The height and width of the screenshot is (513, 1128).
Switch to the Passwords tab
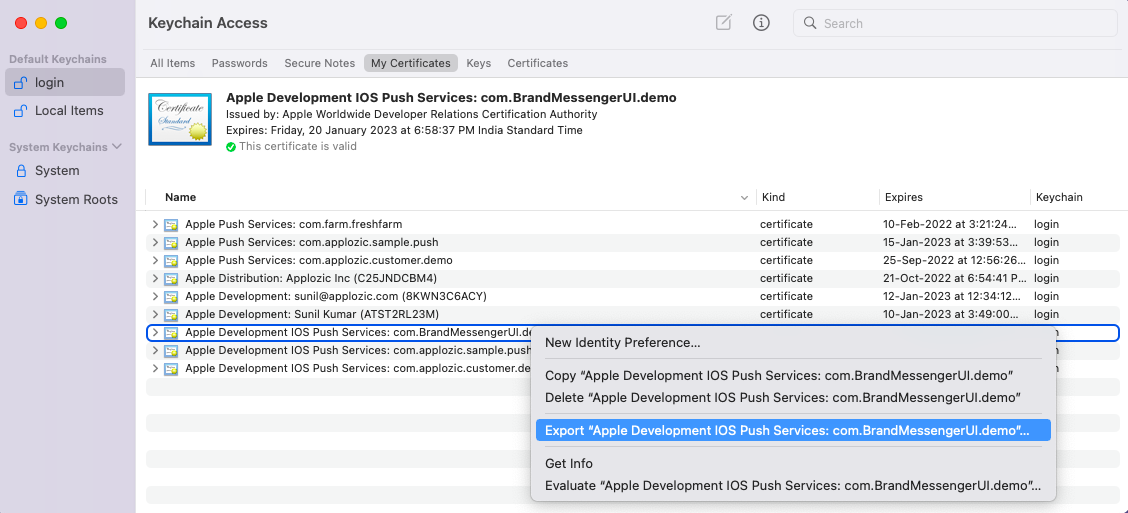[x=239, y=63]
